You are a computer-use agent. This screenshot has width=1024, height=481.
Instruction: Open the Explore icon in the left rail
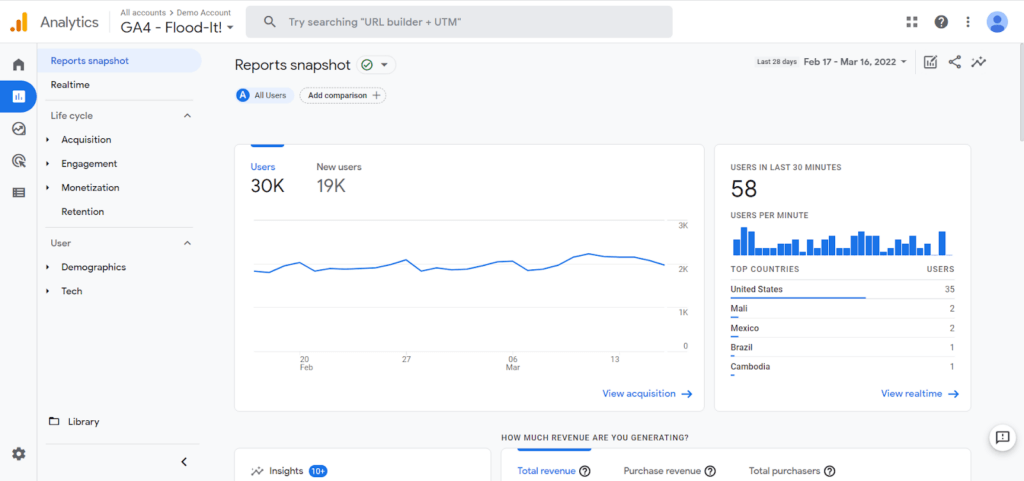[x=18, y=129]
